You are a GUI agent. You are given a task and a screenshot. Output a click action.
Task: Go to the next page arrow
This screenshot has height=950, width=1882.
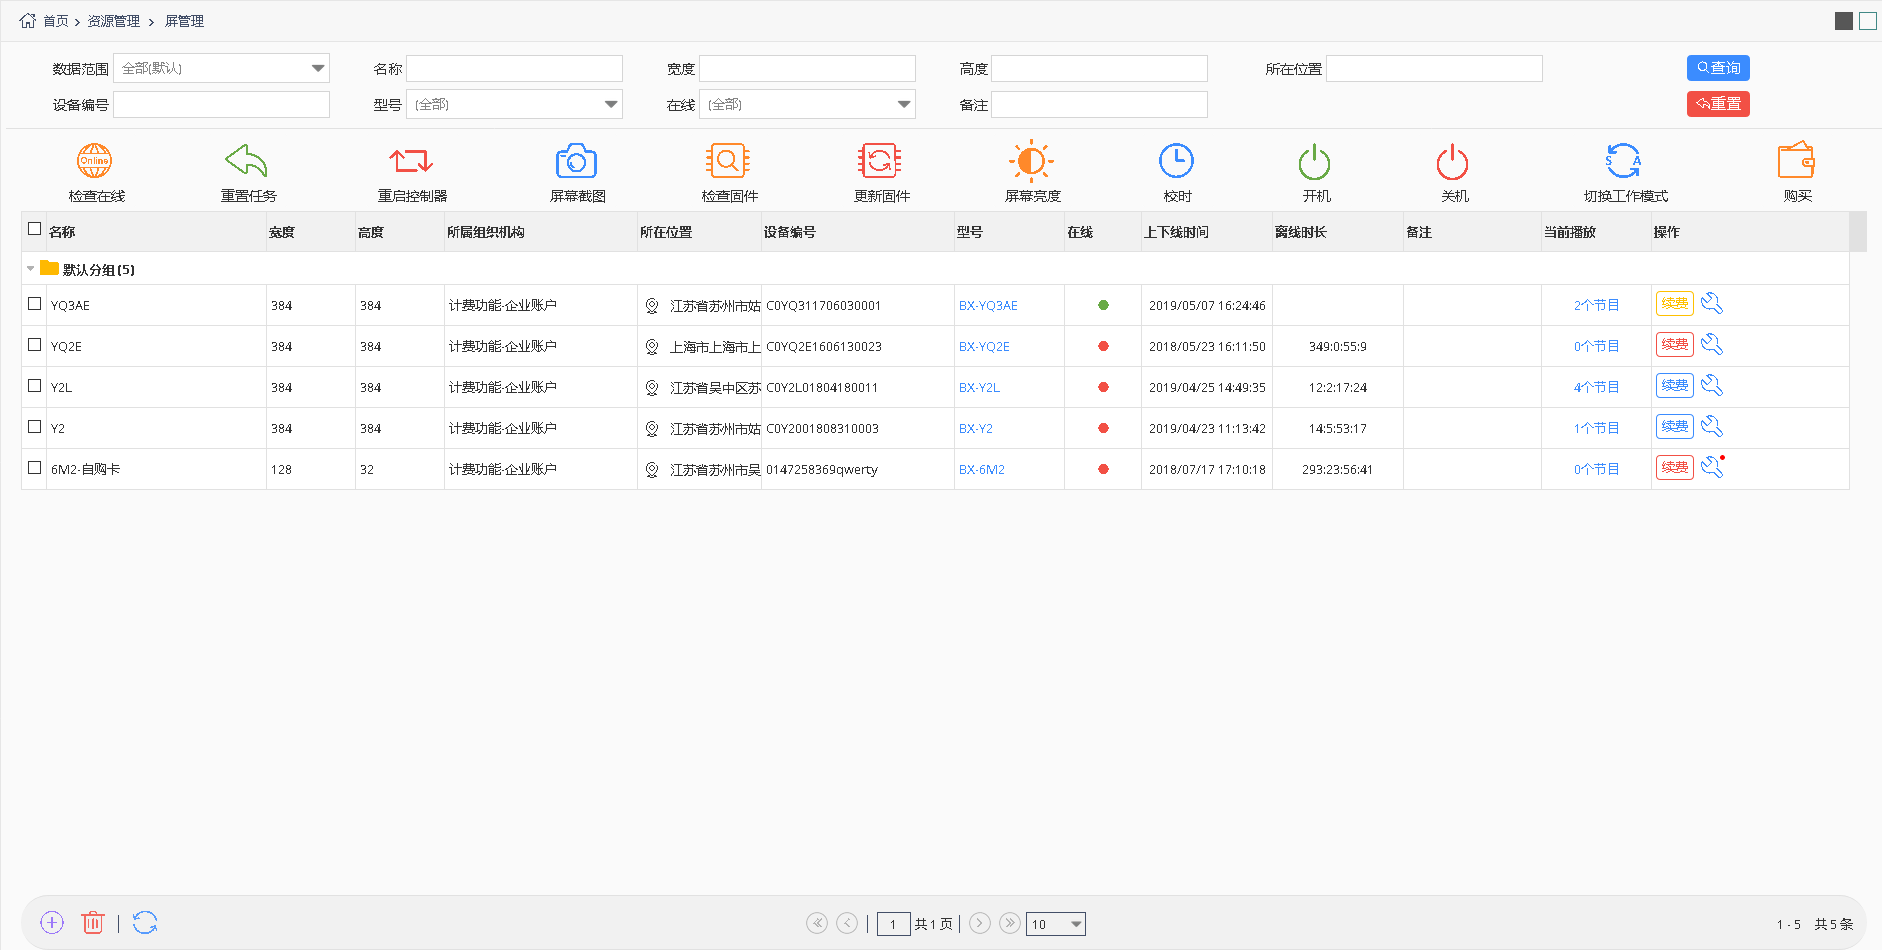tap(980, 923)
